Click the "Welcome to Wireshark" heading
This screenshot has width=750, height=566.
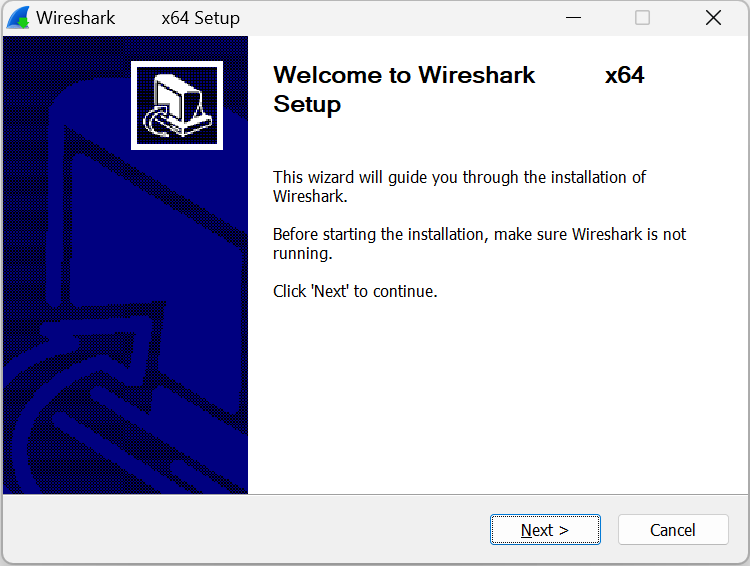(404, 75)
